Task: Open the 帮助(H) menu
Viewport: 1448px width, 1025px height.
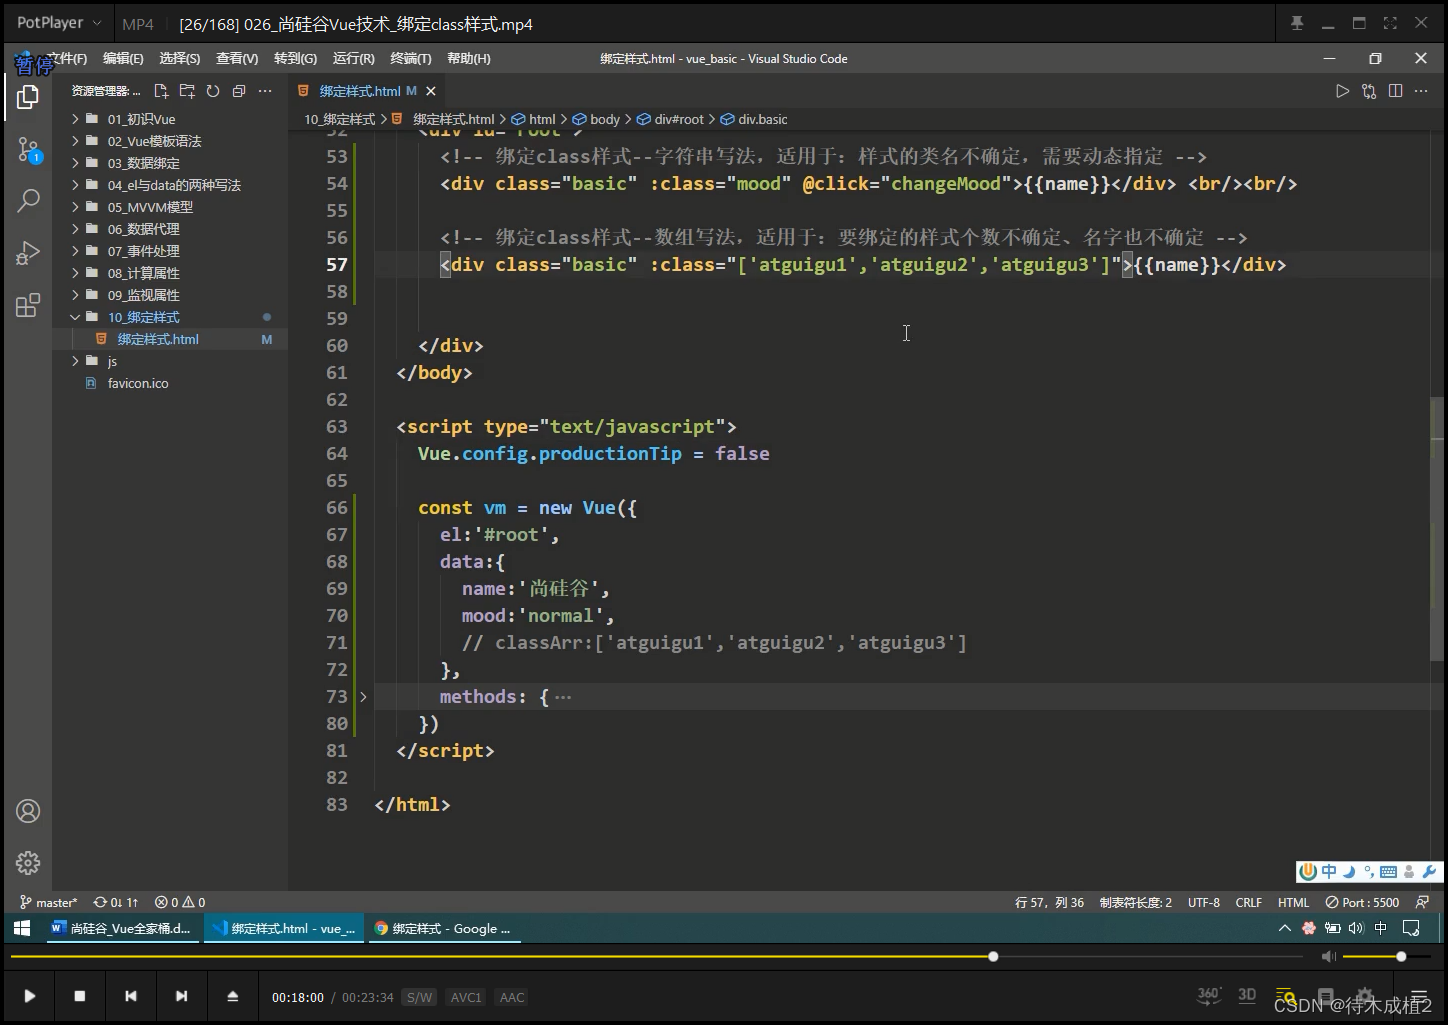Action: tap(469, 59)
